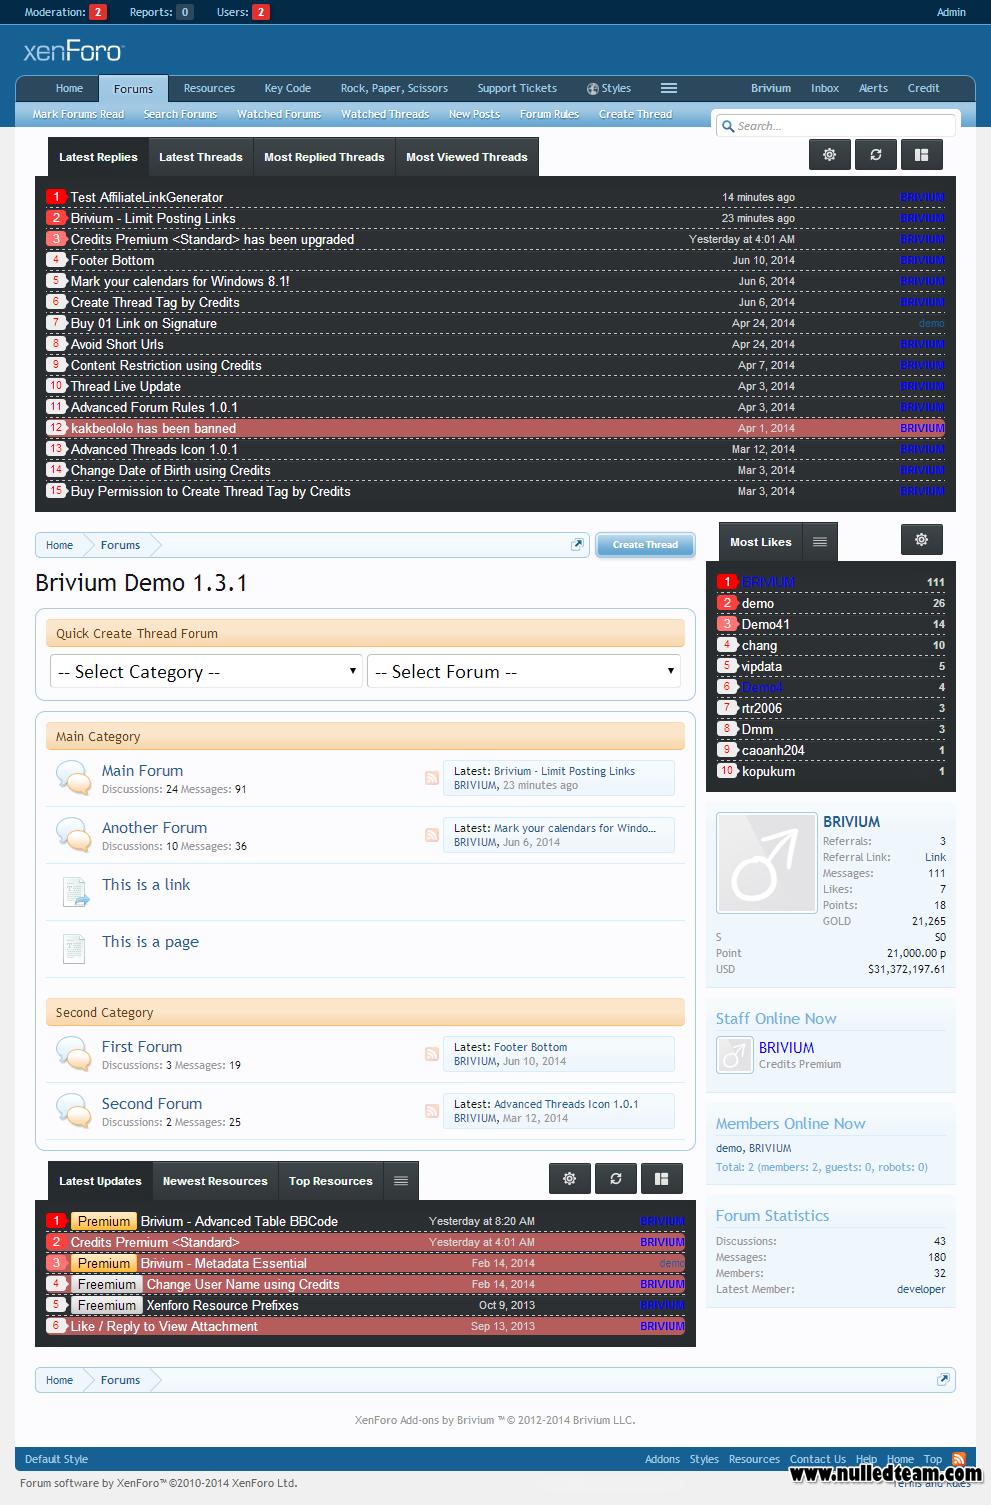Open RSS feed for First Forum
This screenshot has height=1505, width=991.
pyautogui.click(x=432, y=1054)
